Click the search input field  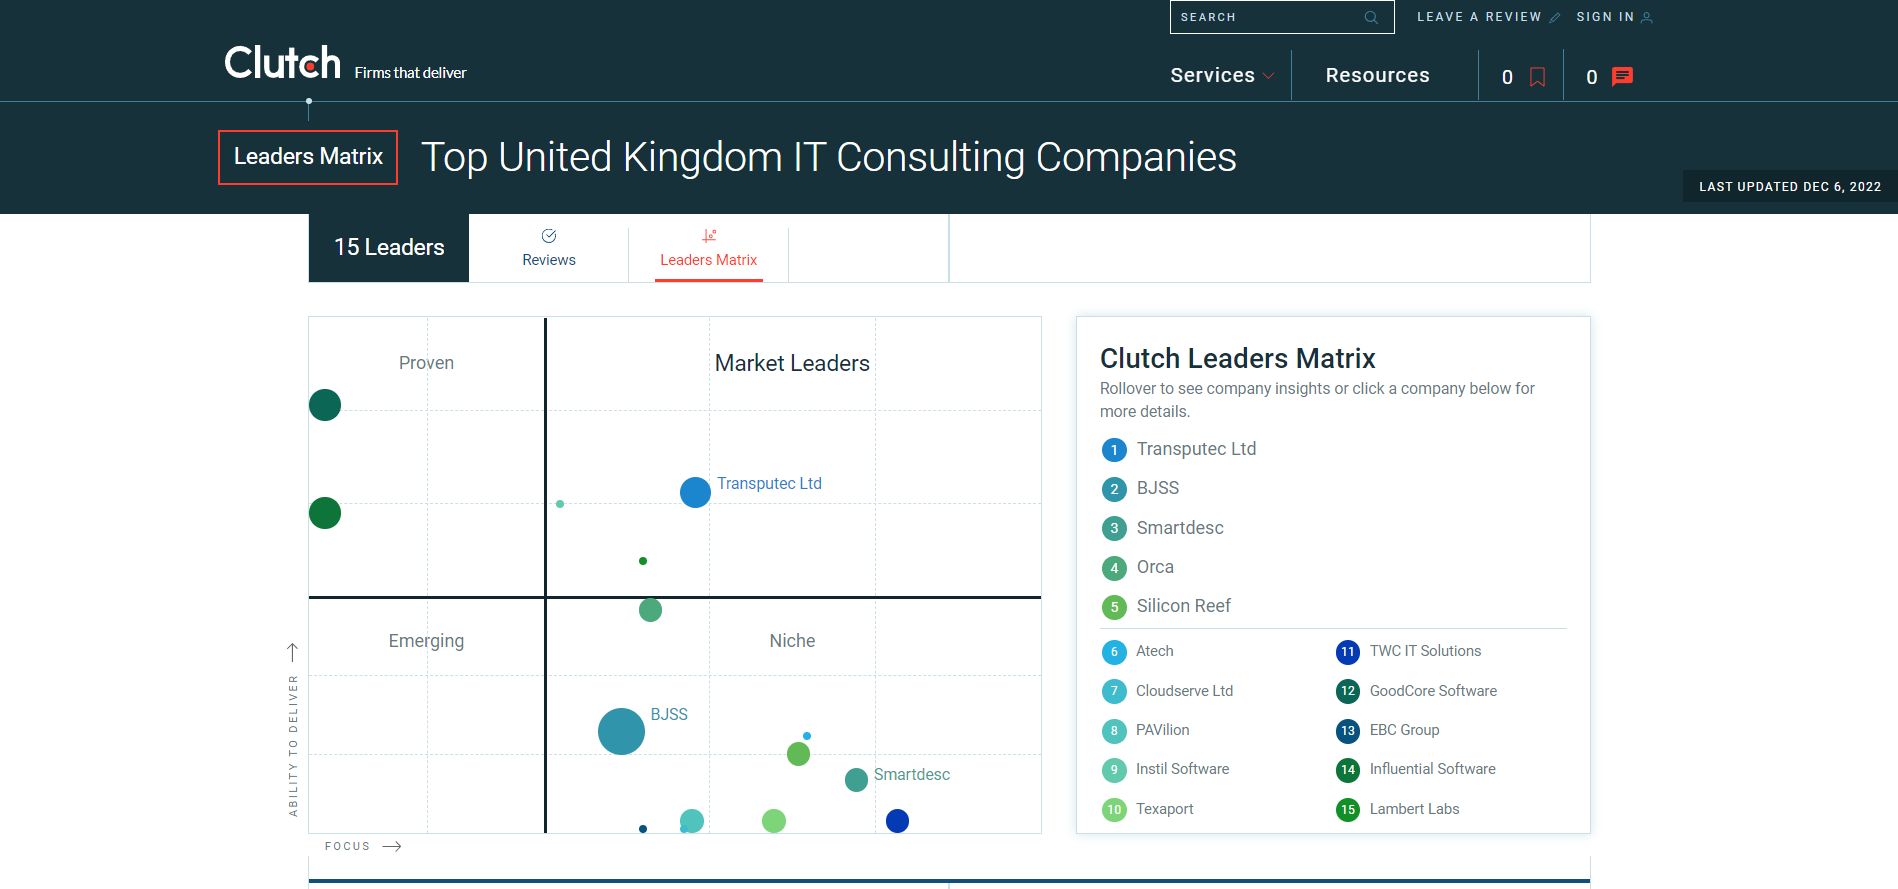(x=1282, y=17)
